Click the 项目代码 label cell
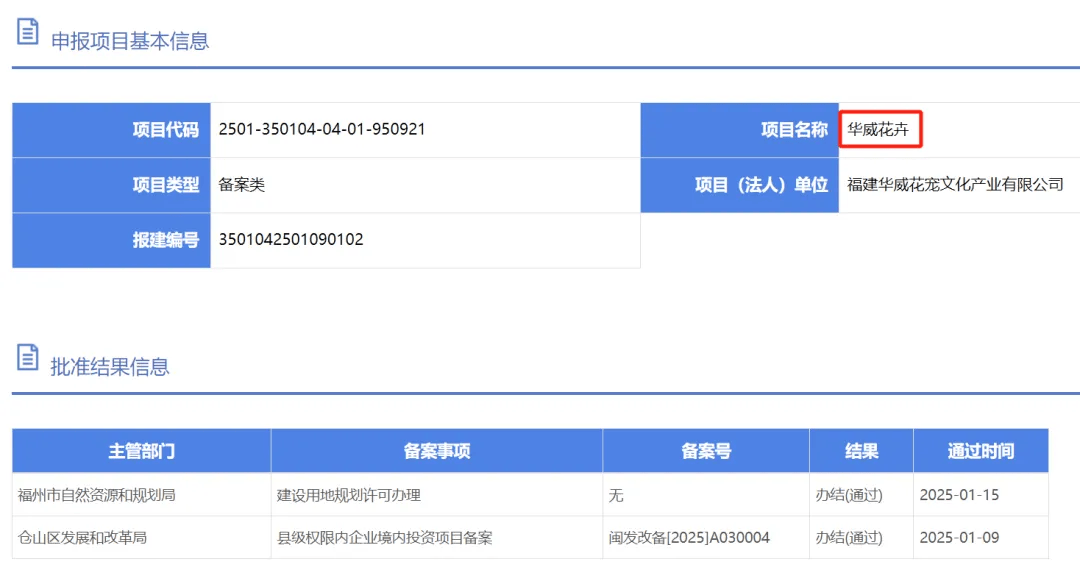This screenshot has height=570, width=1080. (x=112, y=130)
